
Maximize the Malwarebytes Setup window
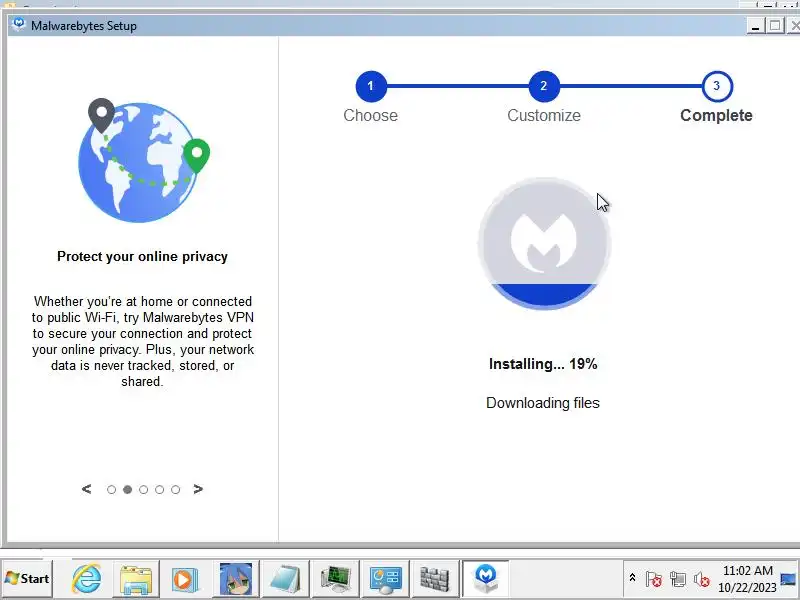point(775,25)
